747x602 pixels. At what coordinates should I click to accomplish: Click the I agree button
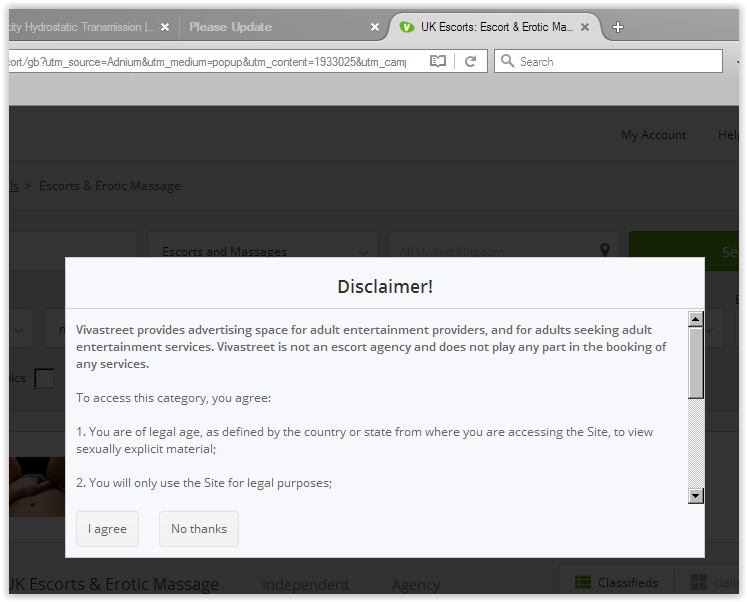point(107,528)
